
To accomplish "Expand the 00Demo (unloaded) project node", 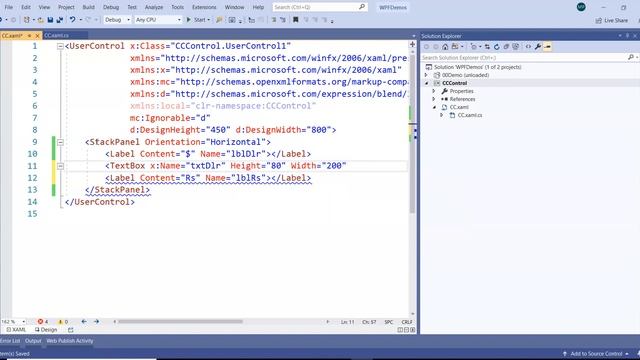I will click(x=426, y=75).
